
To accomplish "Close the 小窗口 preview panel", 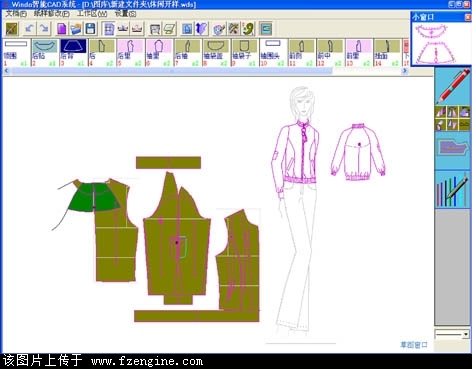I will [468, 17].
